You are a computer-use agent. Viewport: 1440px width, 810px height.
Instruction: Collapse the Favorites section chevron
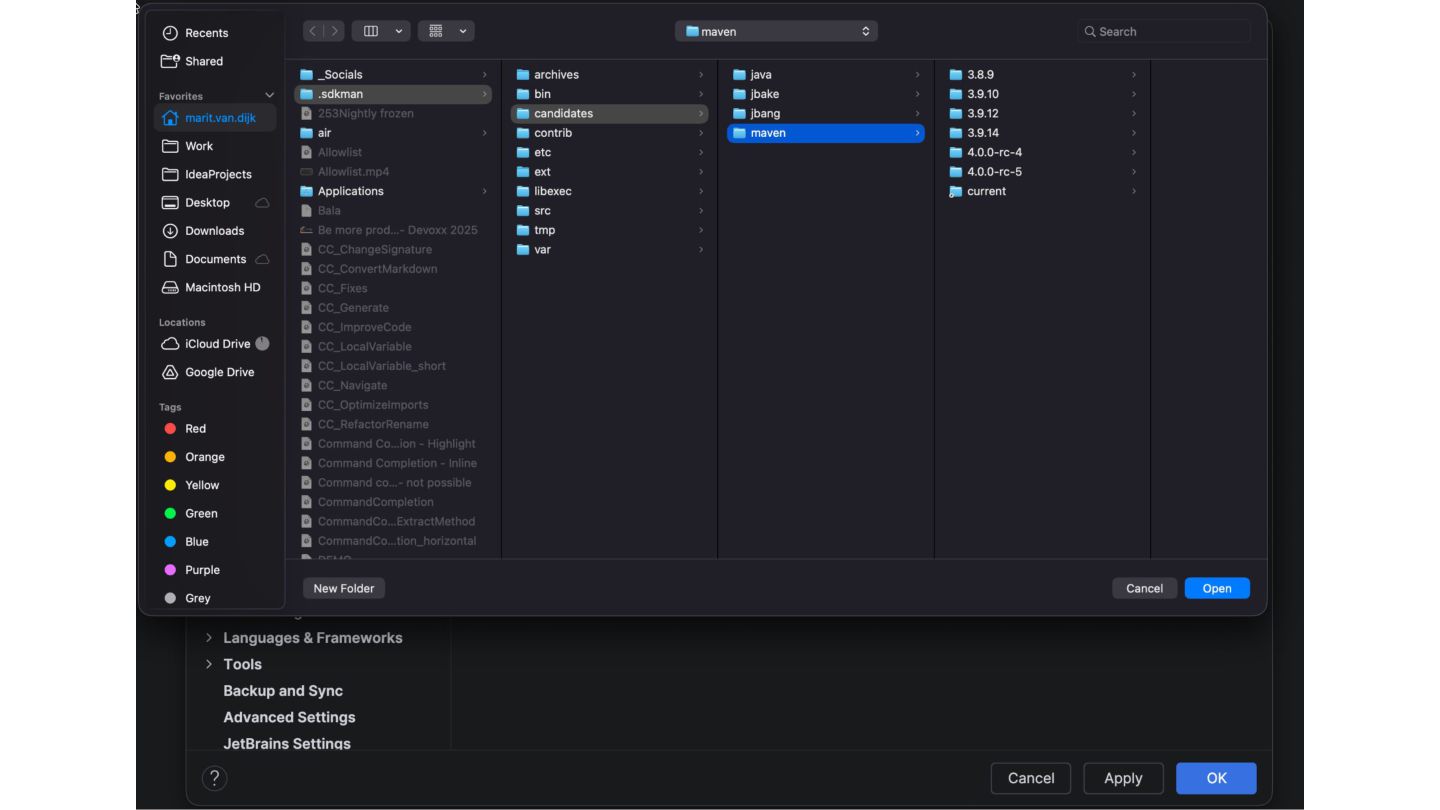pyautogui.click(x=269, y=96)
